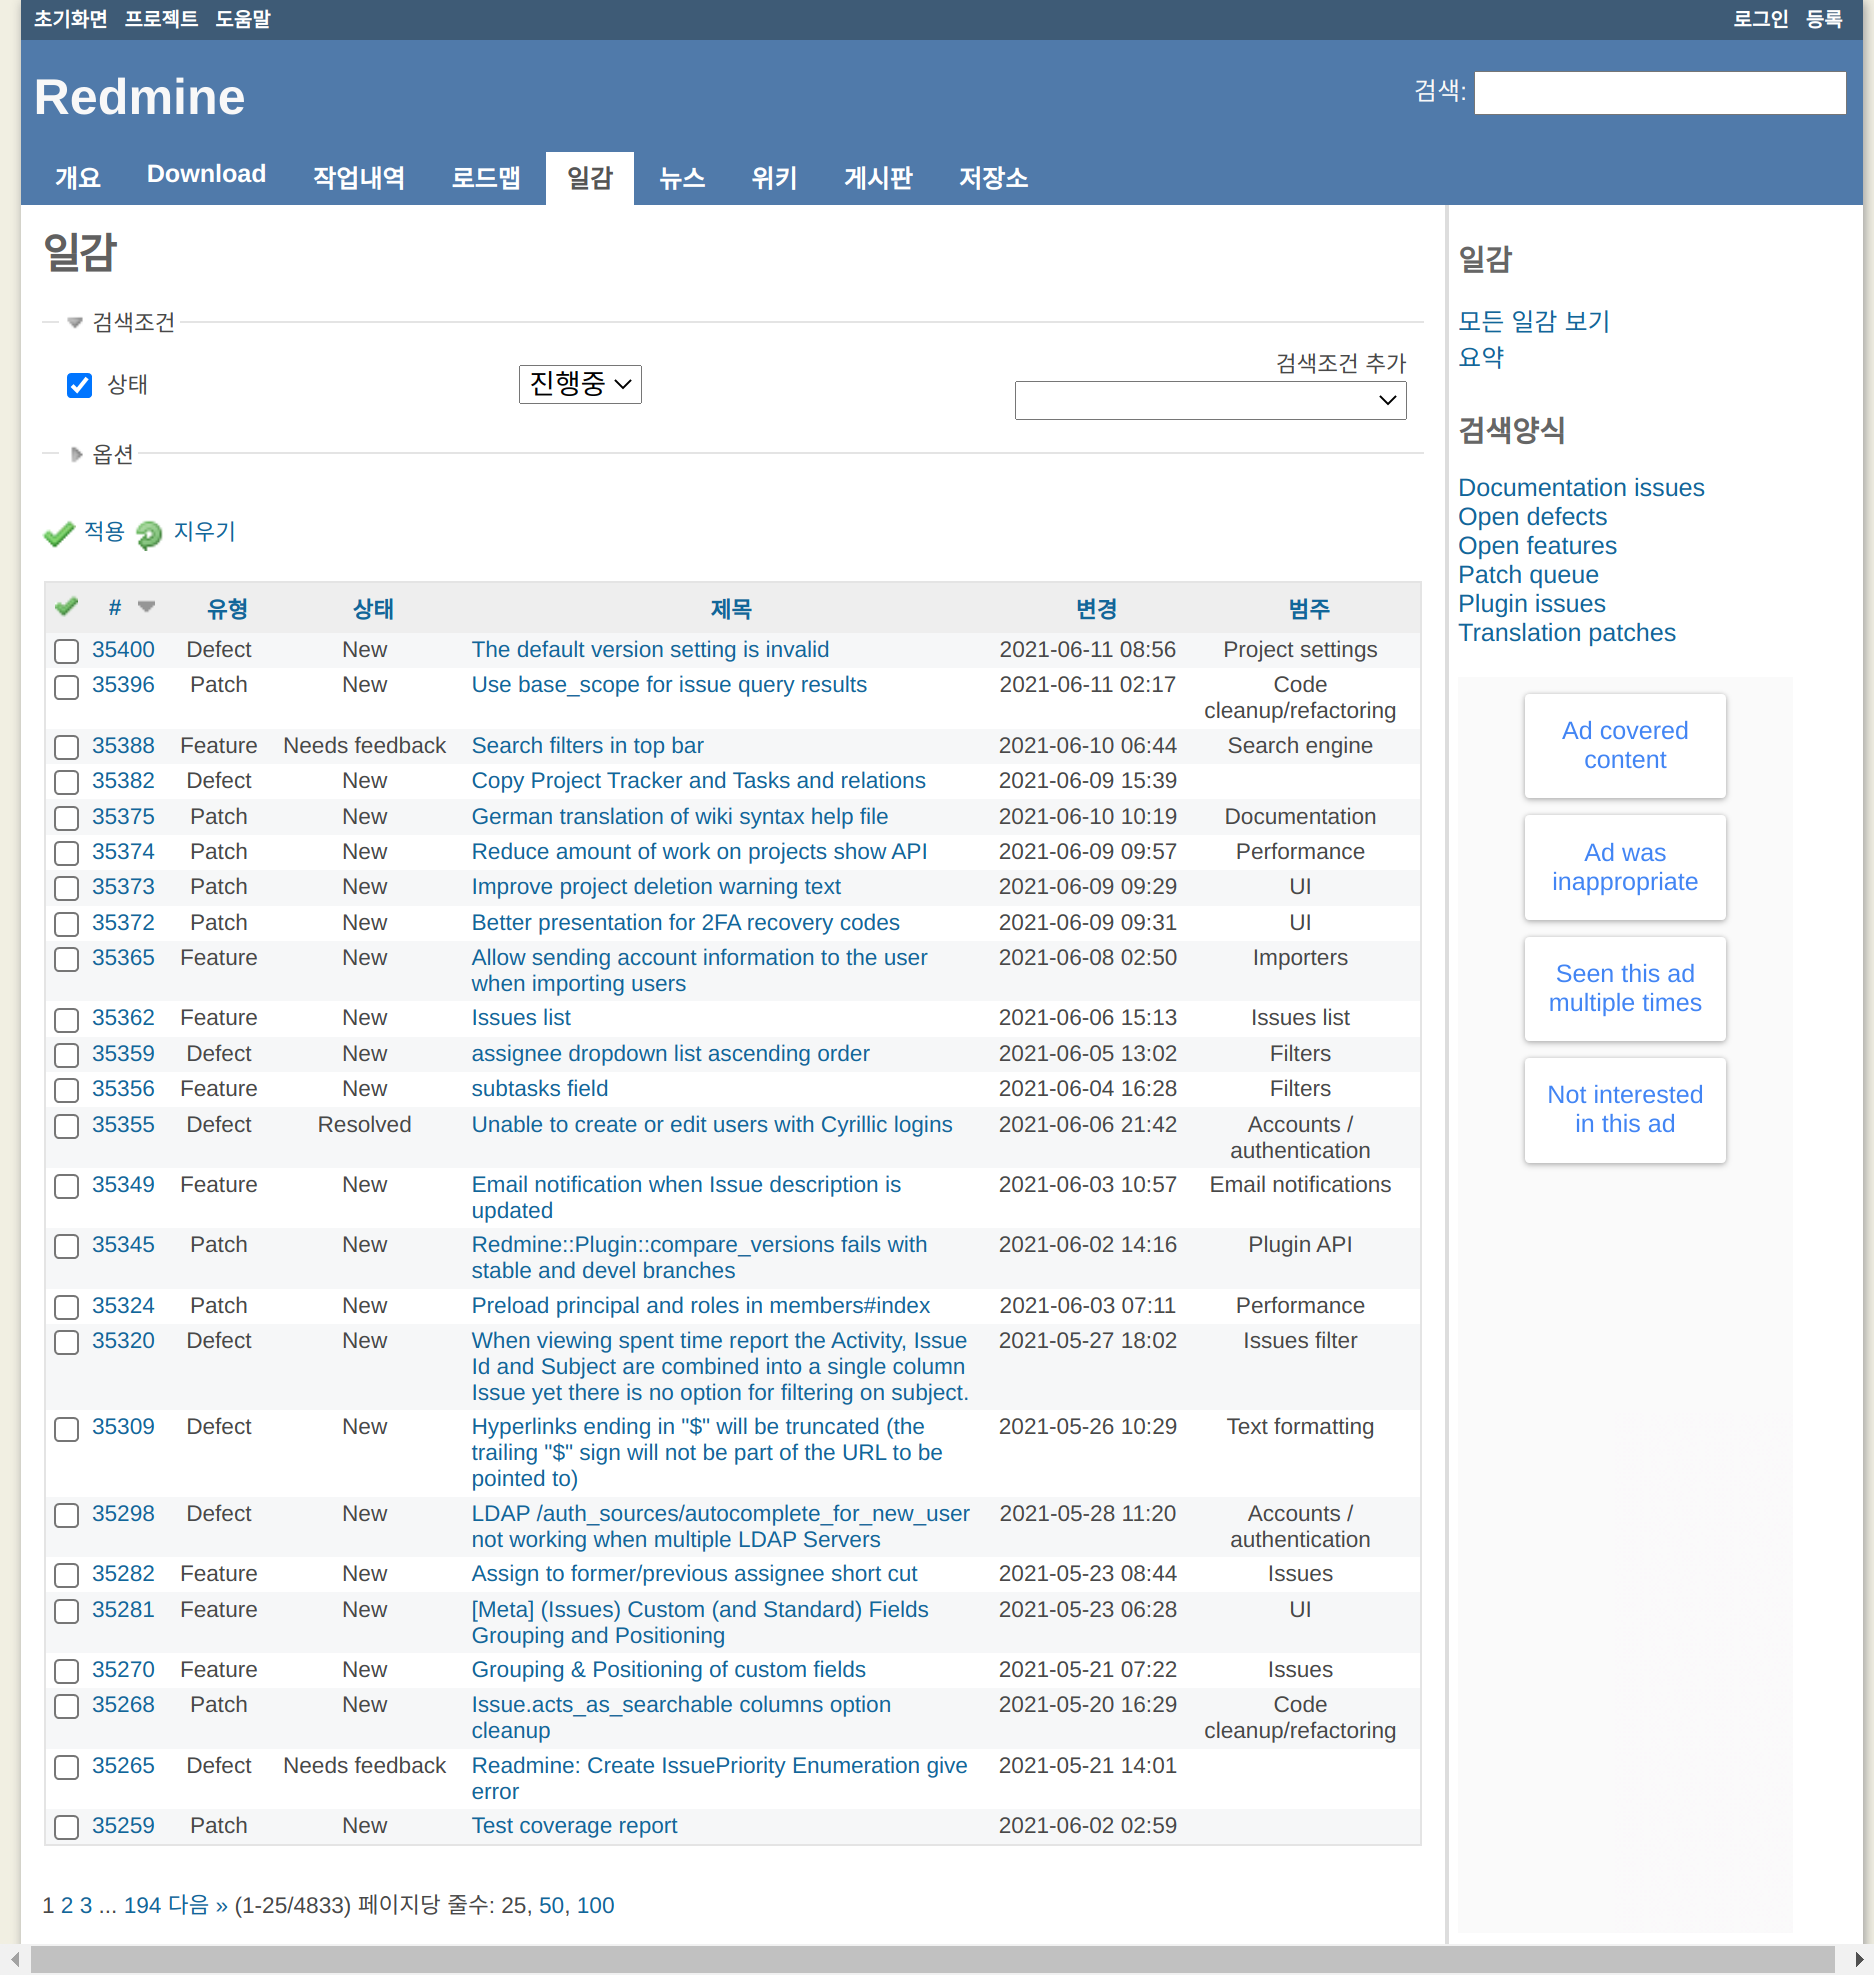This screenshot has height=1975, width=1874.
Task: Click the descending sort arrow beside # column
Action: point(146,607)
